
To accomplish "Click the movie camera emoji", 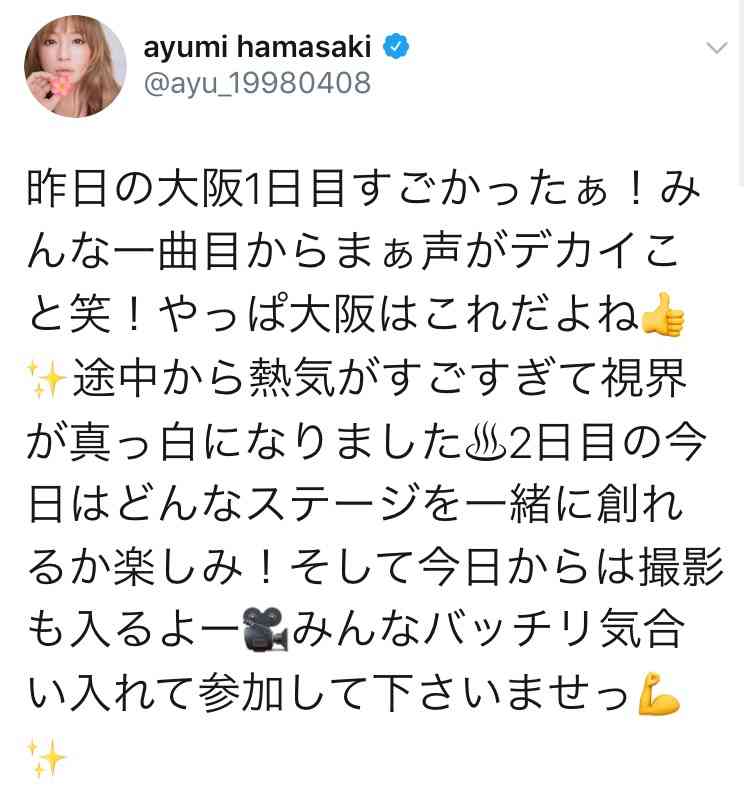I will (266, 629).
